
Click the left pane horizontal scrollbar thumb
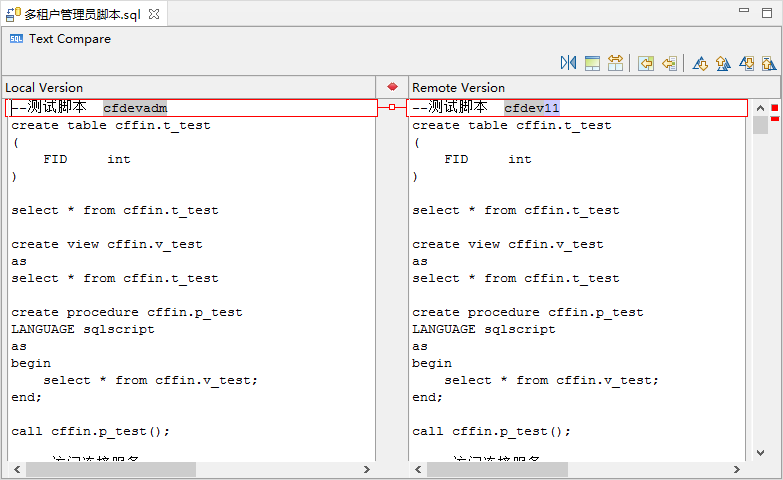click(111, 470)
